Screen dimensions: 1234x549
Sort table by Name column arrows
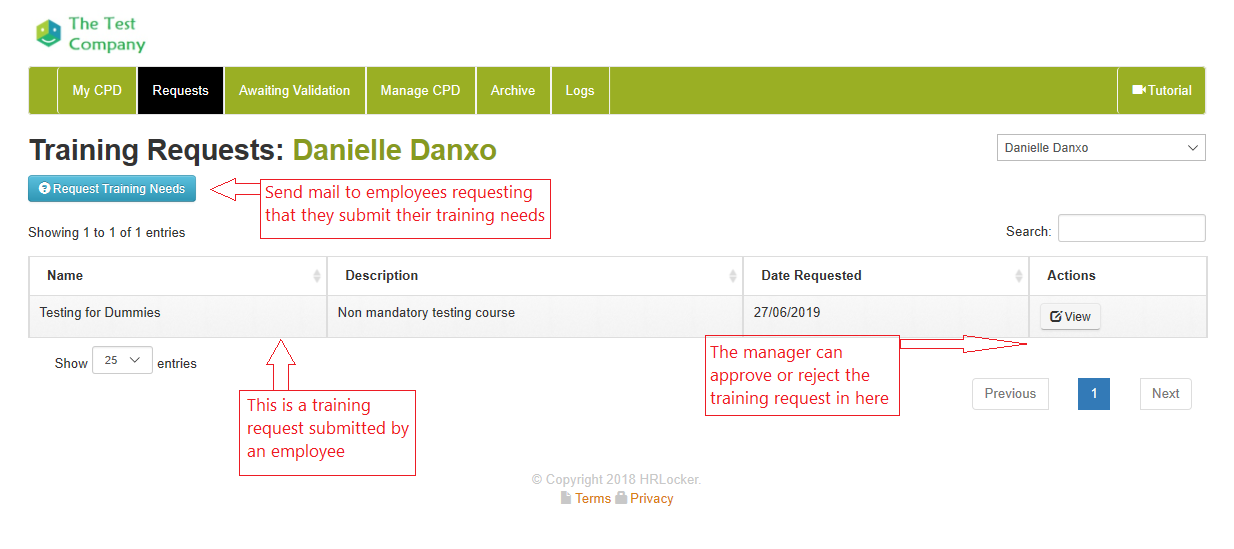(x=317, y=276)
